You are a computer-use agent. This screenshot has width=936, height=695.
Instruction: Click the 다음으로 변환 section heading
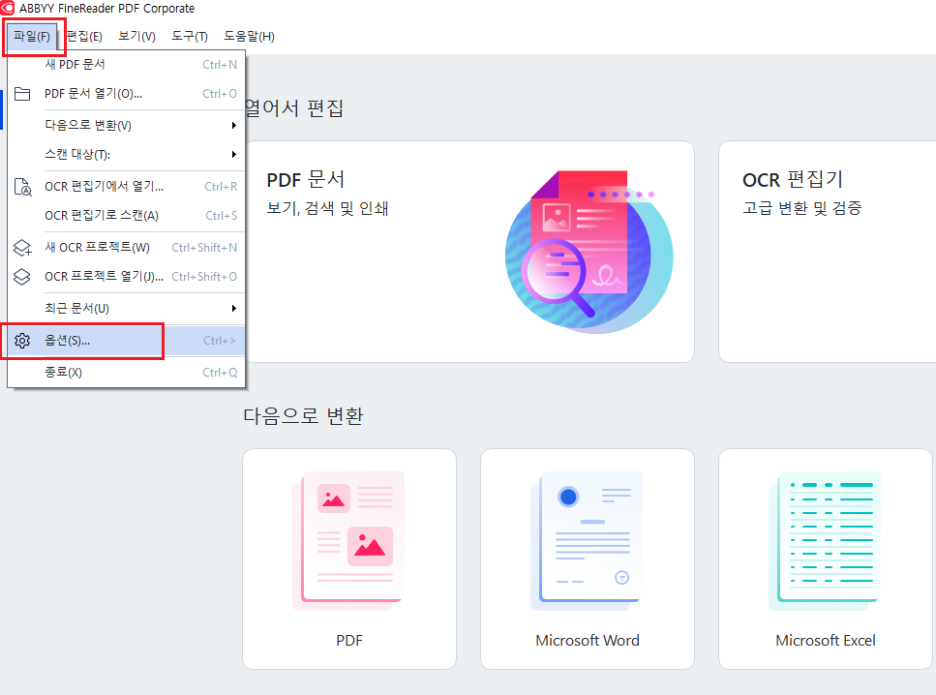303,416
